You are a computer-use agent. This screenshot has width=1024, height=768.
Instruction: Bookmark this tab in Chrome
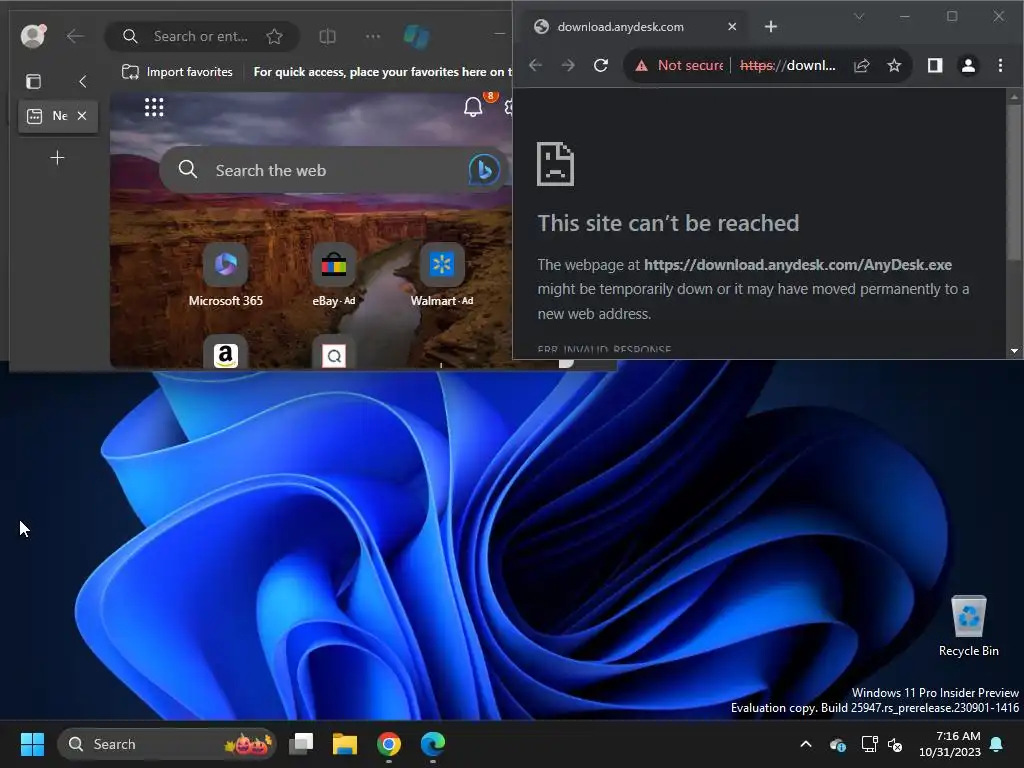click(894, 65)
